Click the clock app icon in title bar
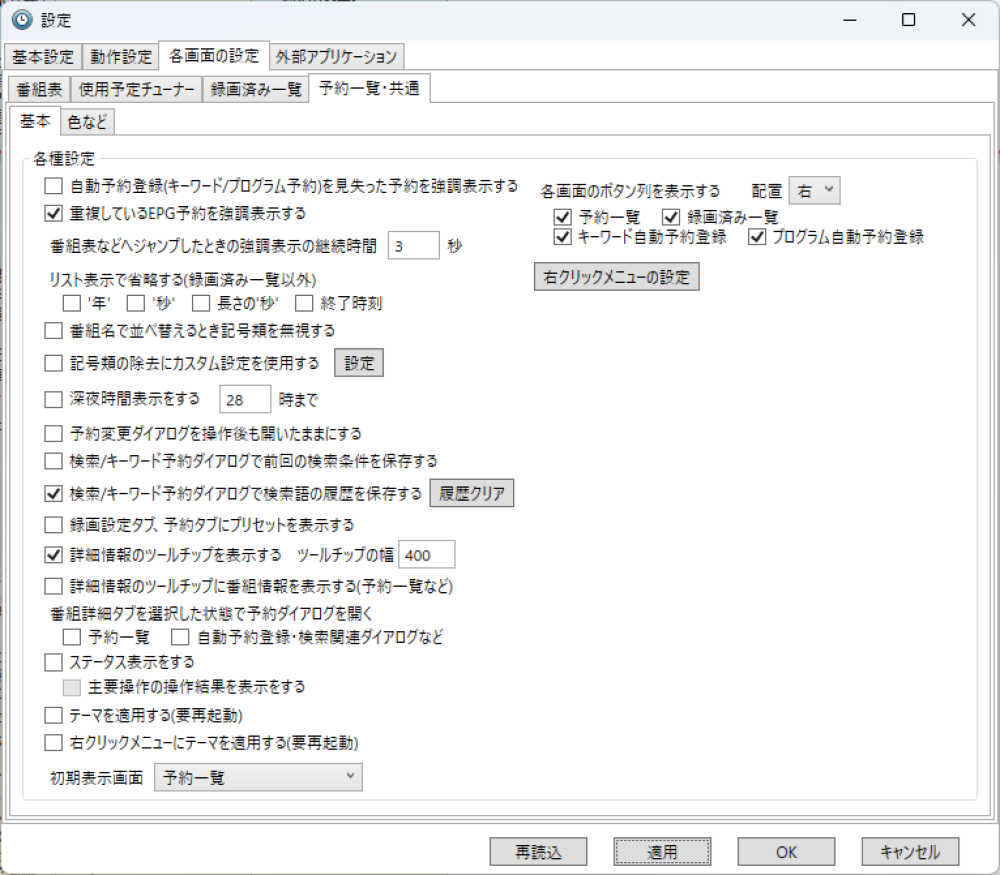 (22, 20)
